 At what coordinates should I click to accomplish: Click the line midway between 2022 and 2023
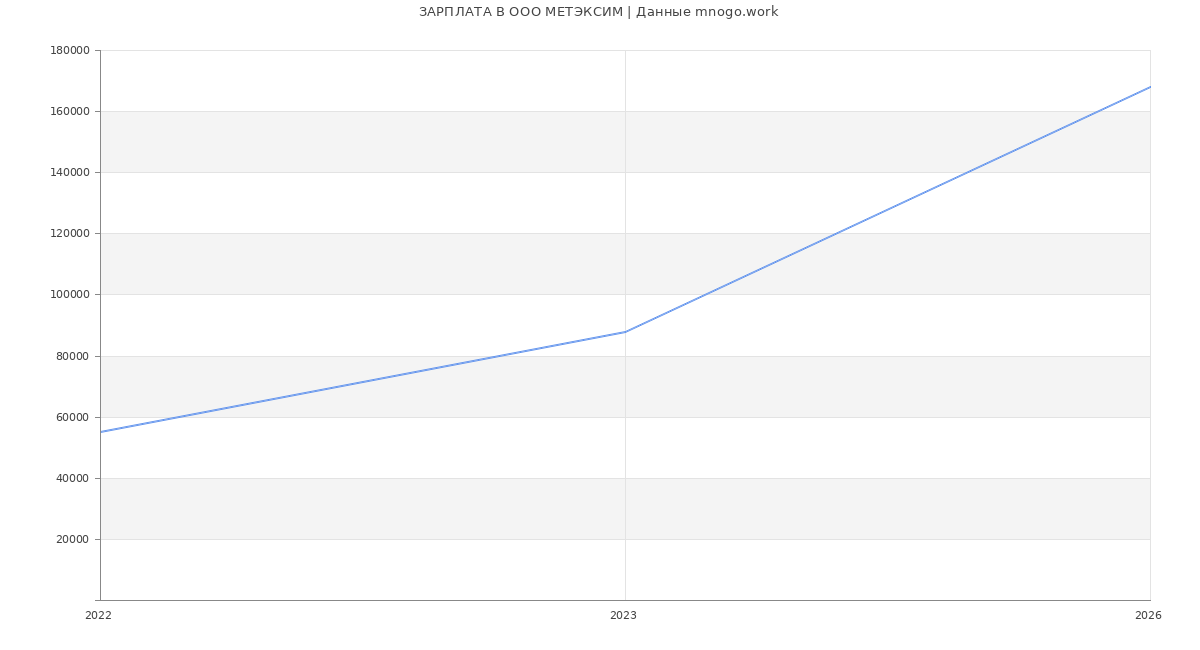[x=363, y=382]
